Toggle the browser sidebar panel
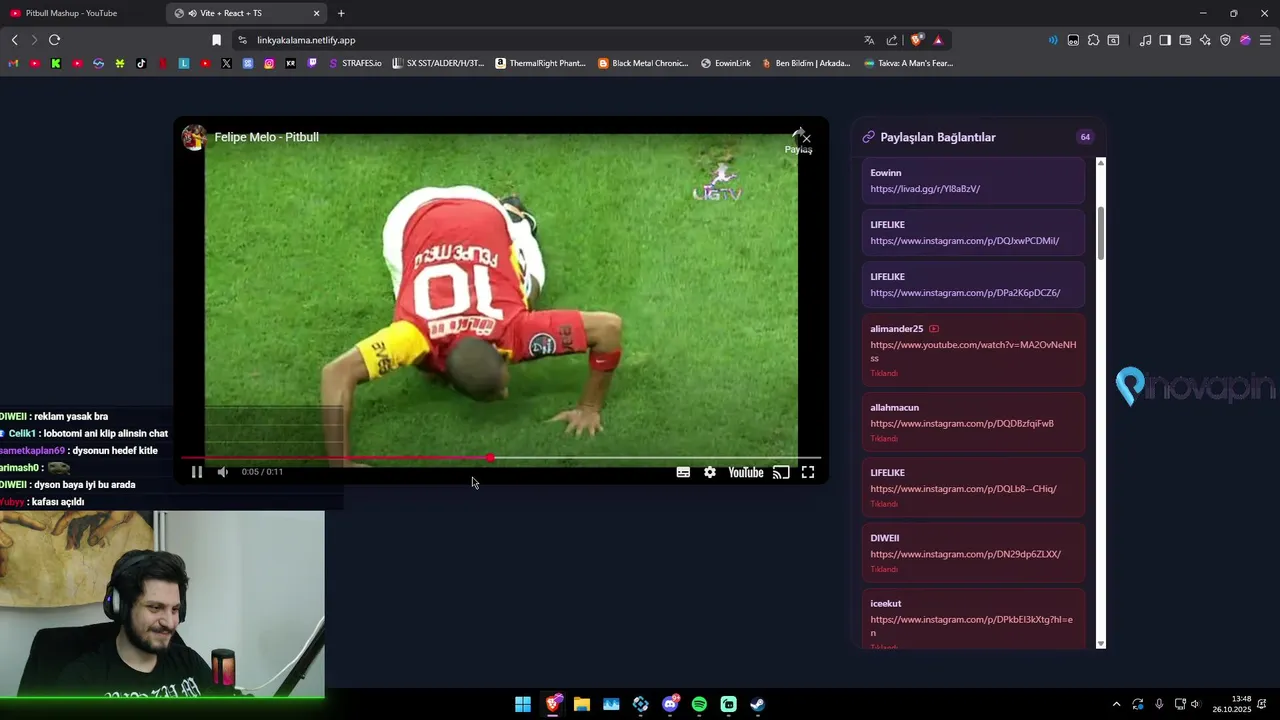The width and height of the screenshot is (1280, 720). click(x=1165, y=40)
